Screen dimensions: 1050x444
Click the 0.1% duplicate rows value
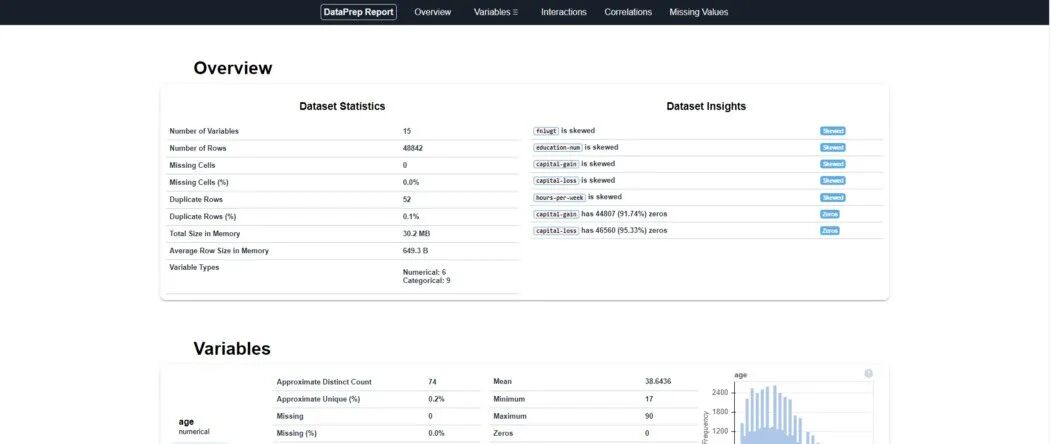[410, 217]
